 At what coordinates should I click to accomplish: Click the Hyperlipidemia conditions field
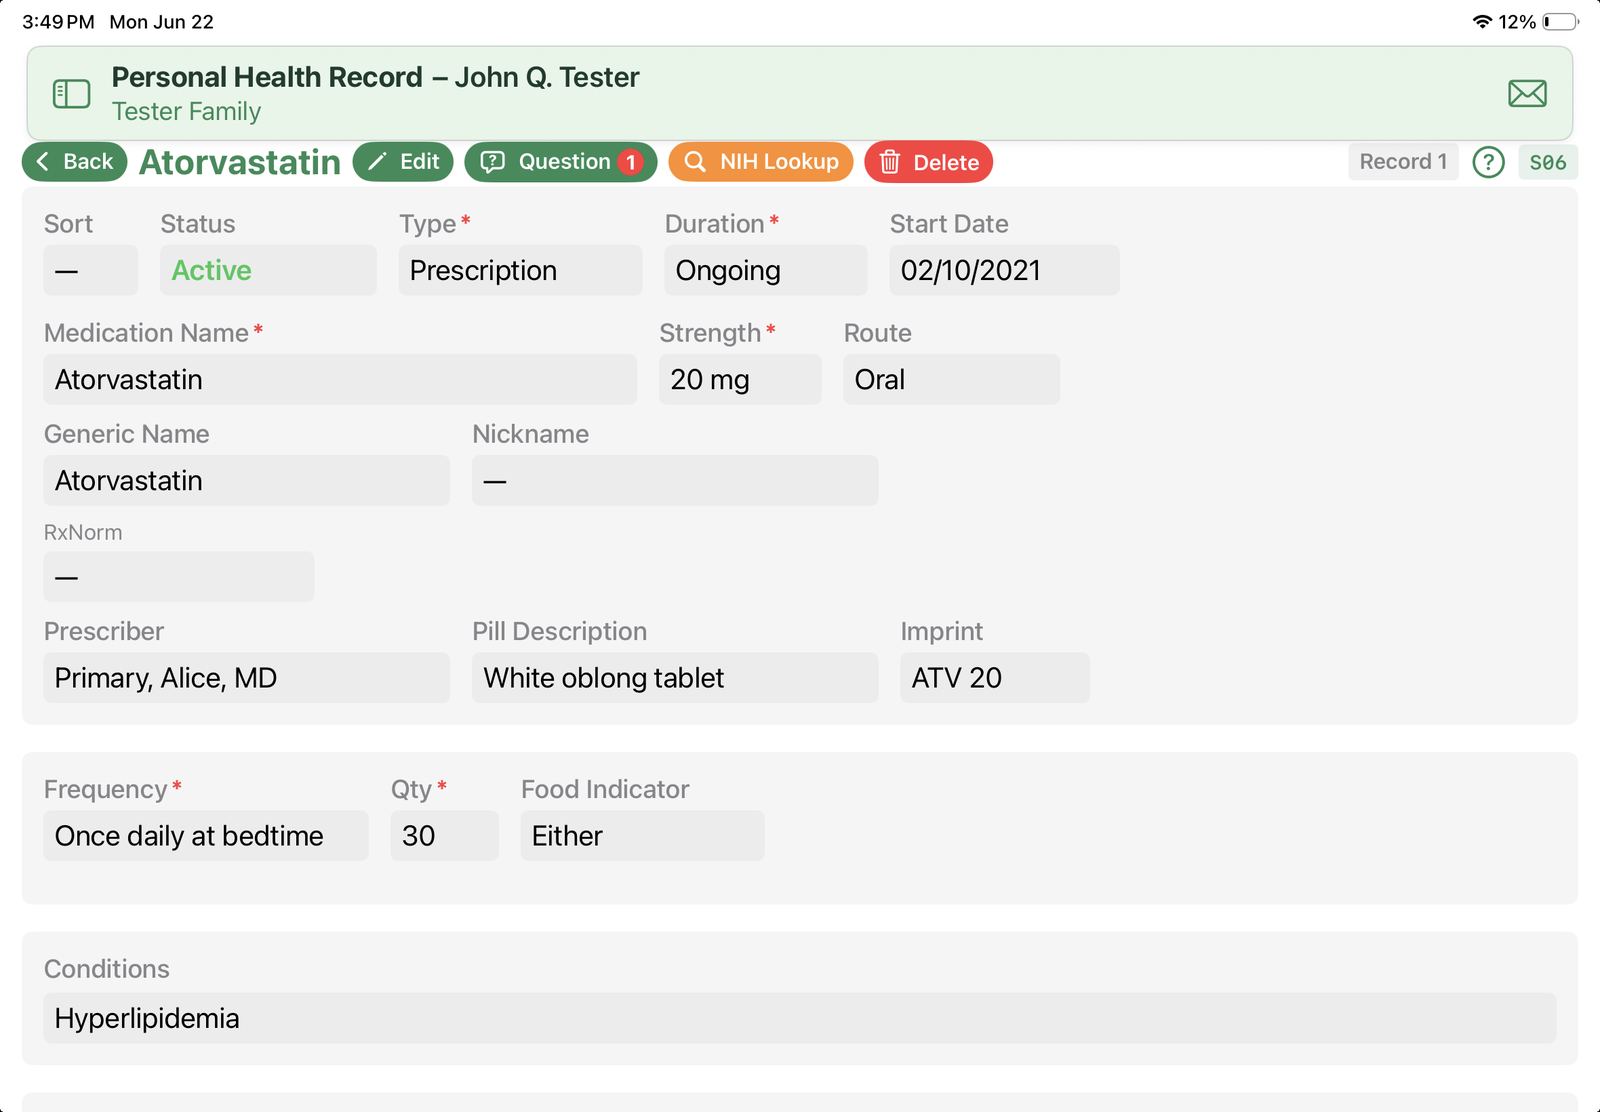(x=800, y=1018)
